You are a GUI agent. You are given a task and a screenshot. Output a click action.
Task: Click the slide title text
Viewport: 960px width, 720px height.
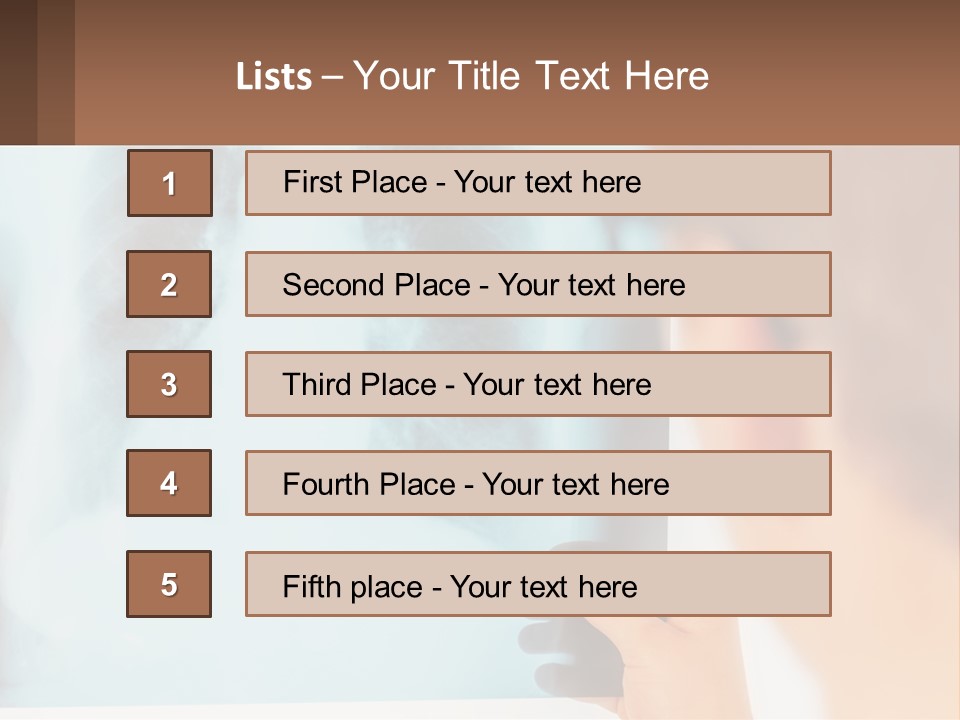pos(472,77)
